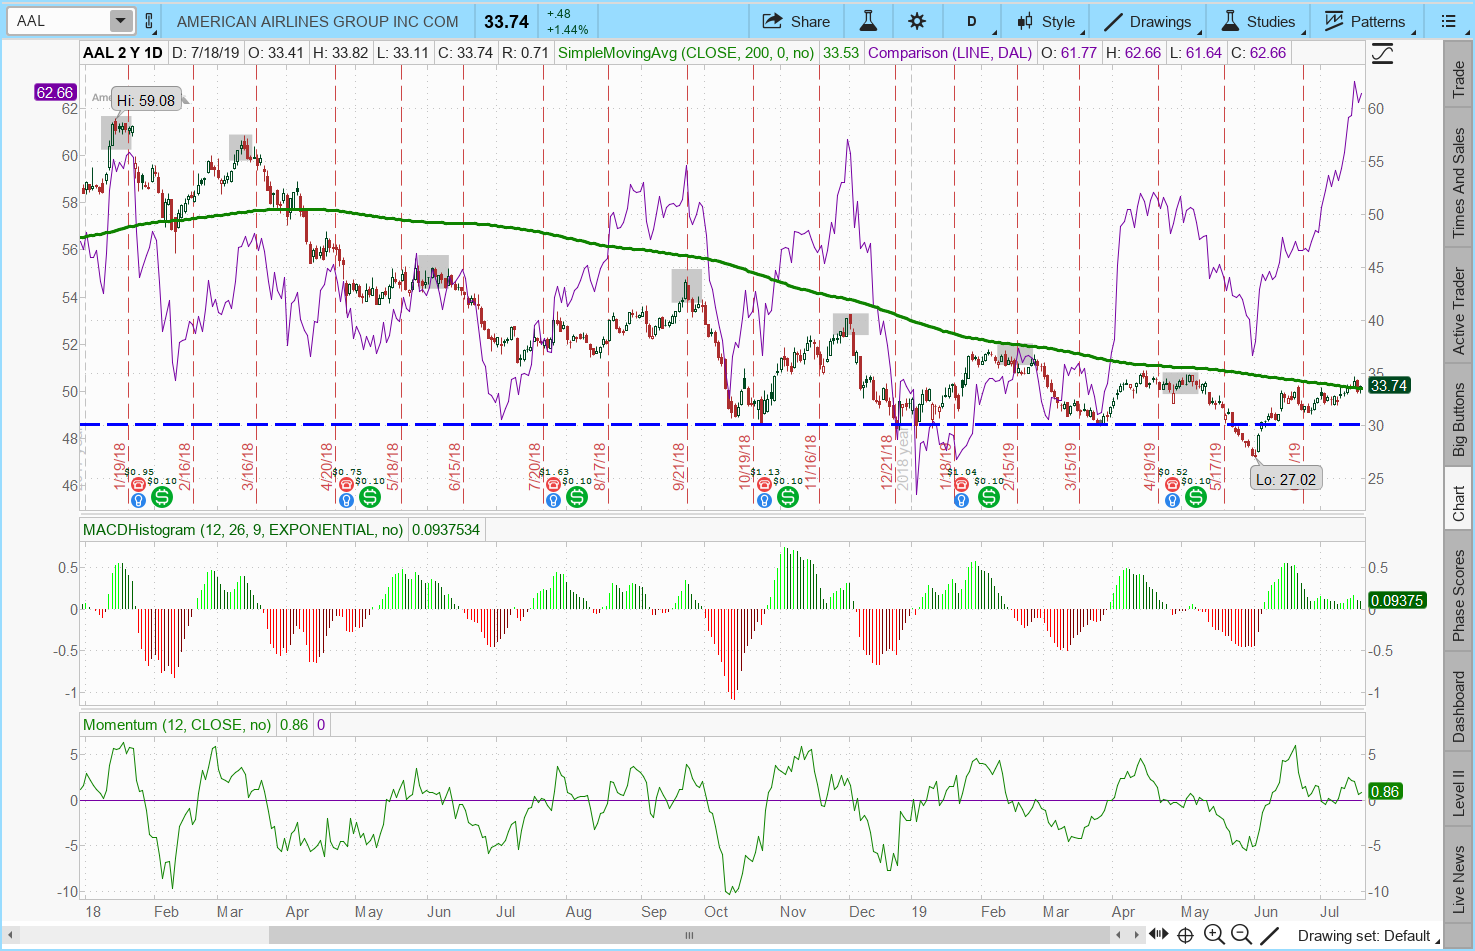This screenshot has height=951, width=1475.
Task: Open the flask quick study icon
Action: point(868,21)
